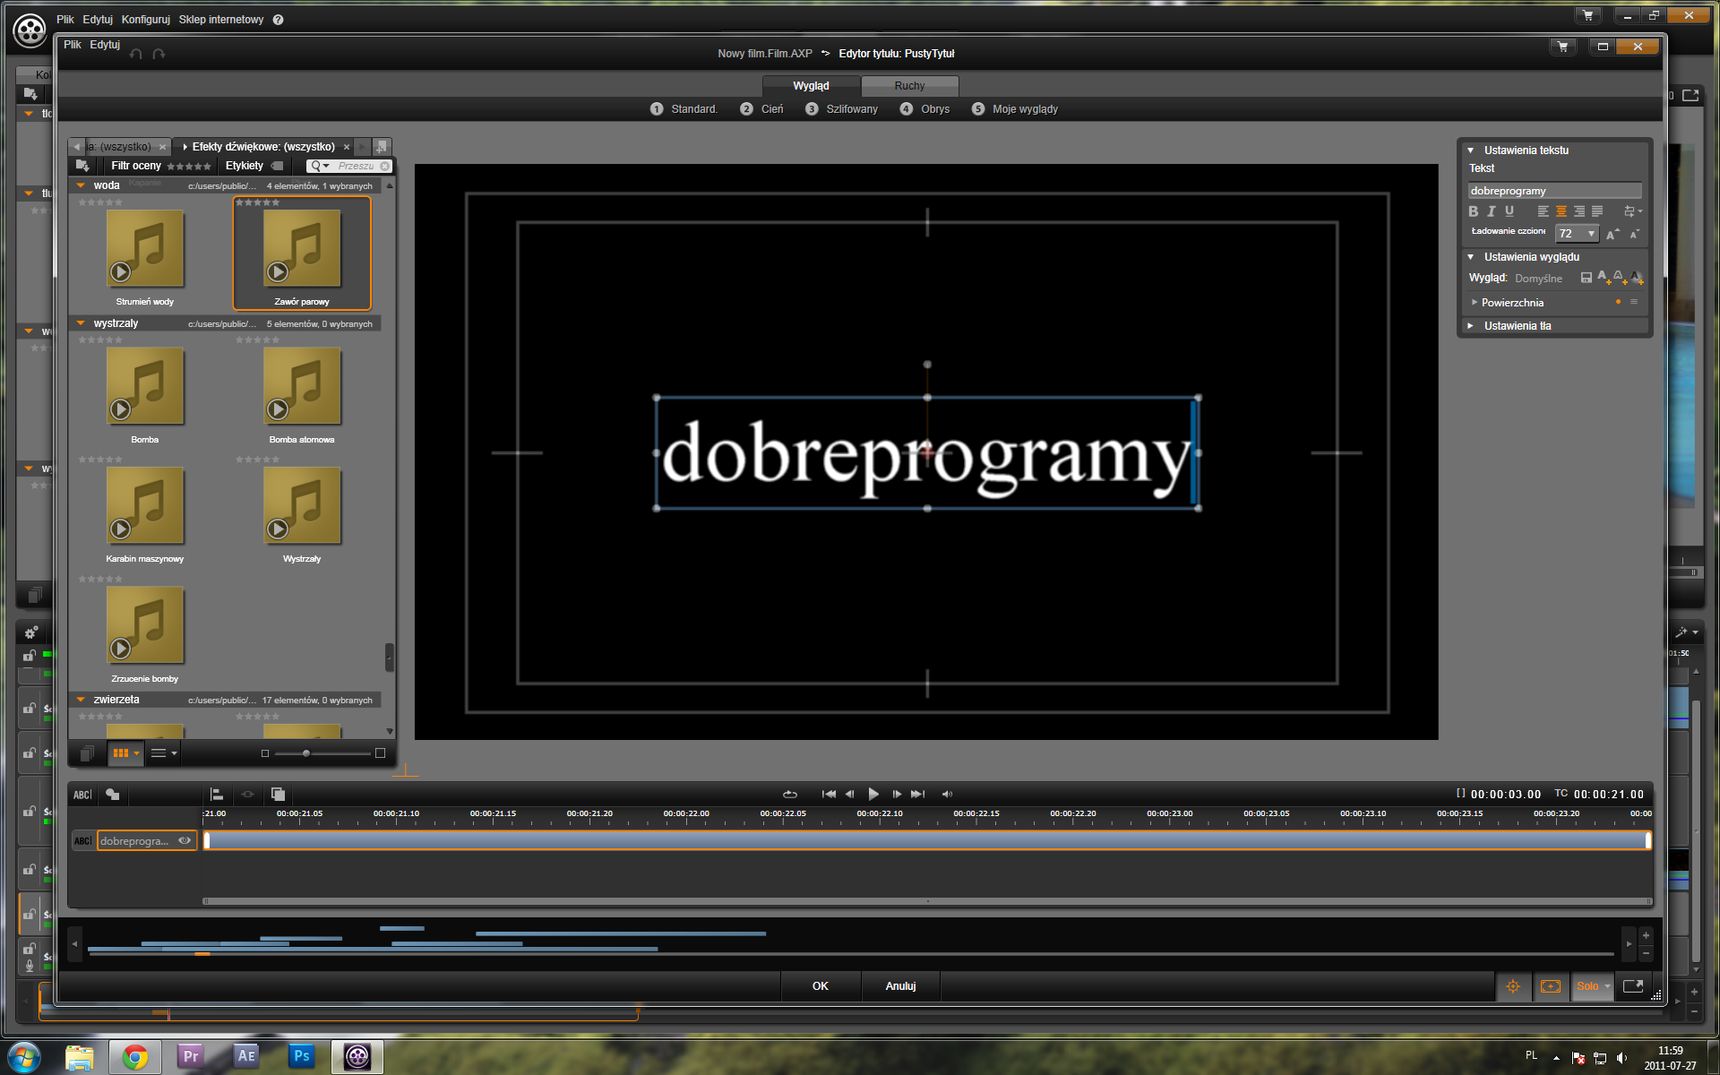Image resolution: width=1720 pixels, height=1075 pixels.
Task: Select the Bomba atomowa sound thumbnail
Action: coord(302,387)
